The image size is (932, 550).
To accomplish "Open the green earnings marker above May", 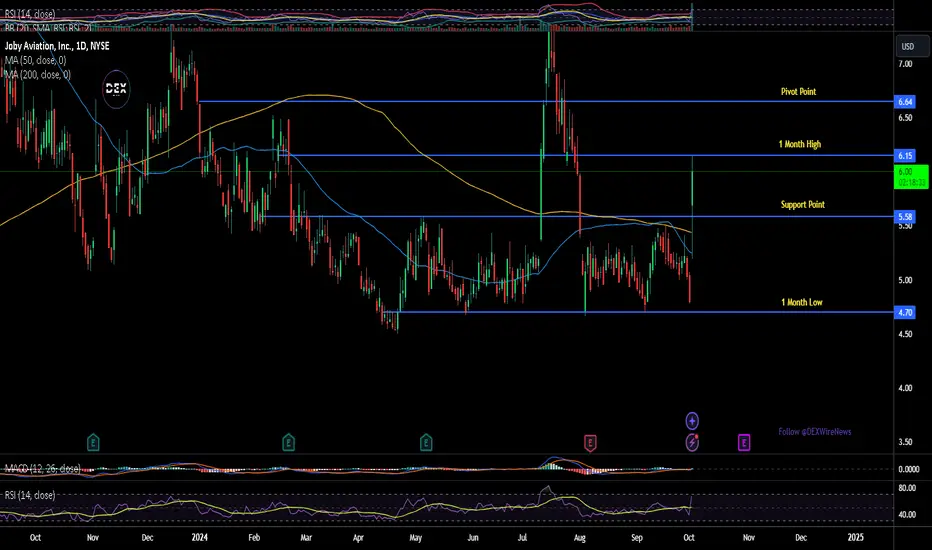I will coord(426,442).
